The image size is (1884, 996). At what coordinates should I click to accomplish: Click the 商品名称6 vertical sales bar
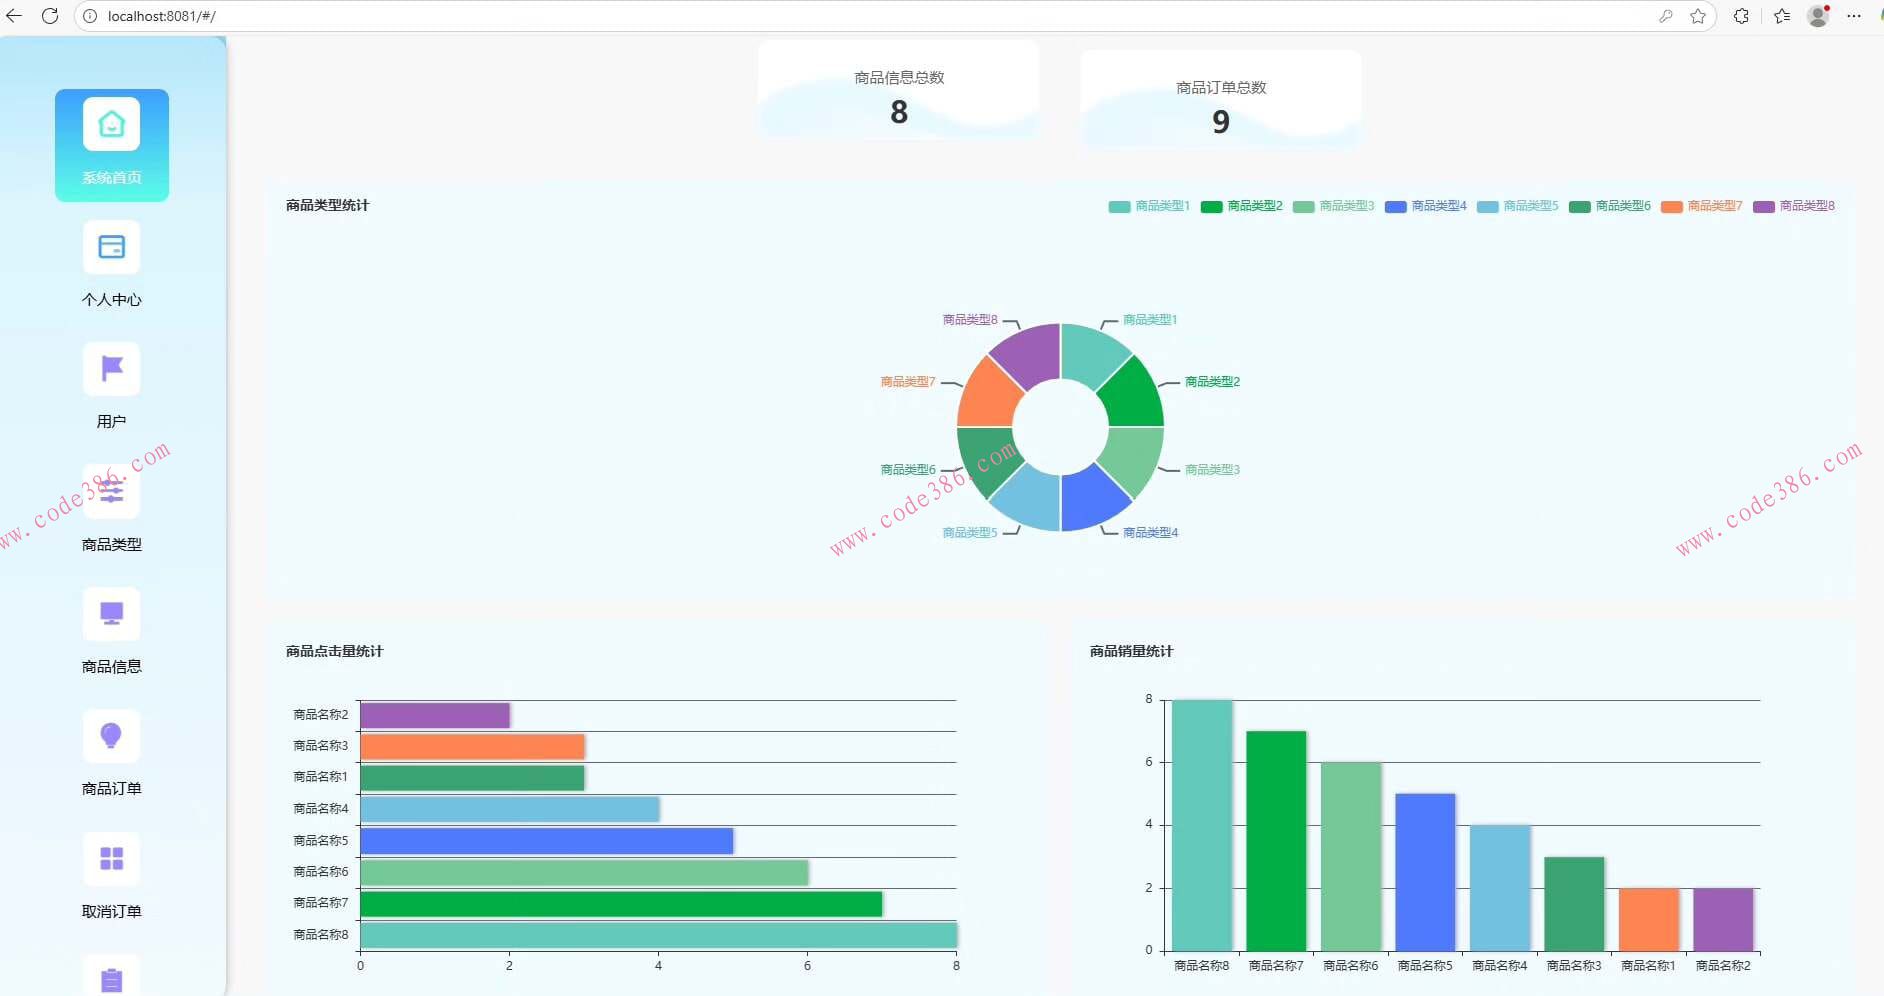(x=1351, y=857)
